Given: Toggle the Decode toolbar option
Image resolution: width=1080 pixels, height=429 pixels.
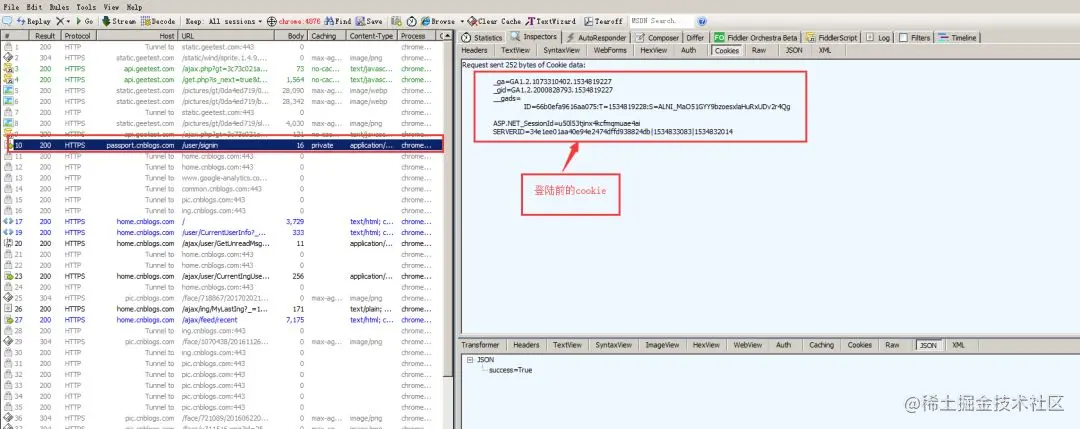Looking at the screenshot, I should [x=158, y=21].
